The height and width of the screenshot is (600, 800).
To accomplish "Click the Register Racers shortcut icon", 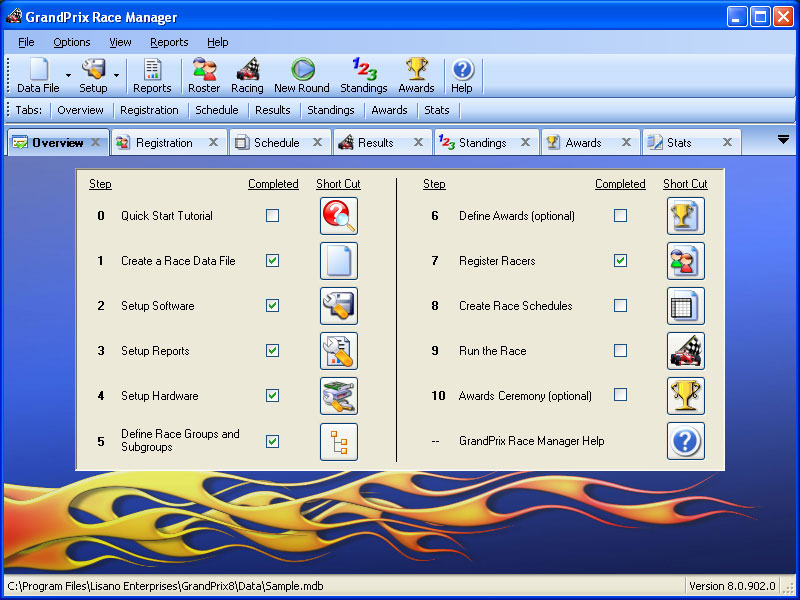I will (x=686, y=261).
